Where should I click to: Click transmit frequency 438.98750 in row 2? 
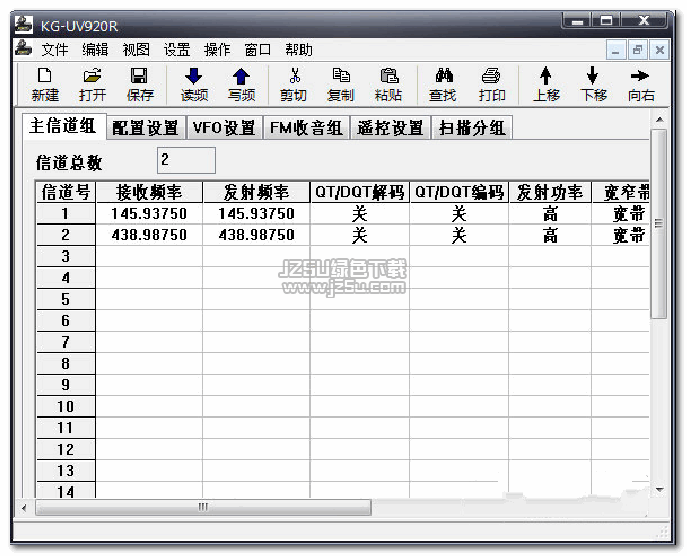pos(256,235)
